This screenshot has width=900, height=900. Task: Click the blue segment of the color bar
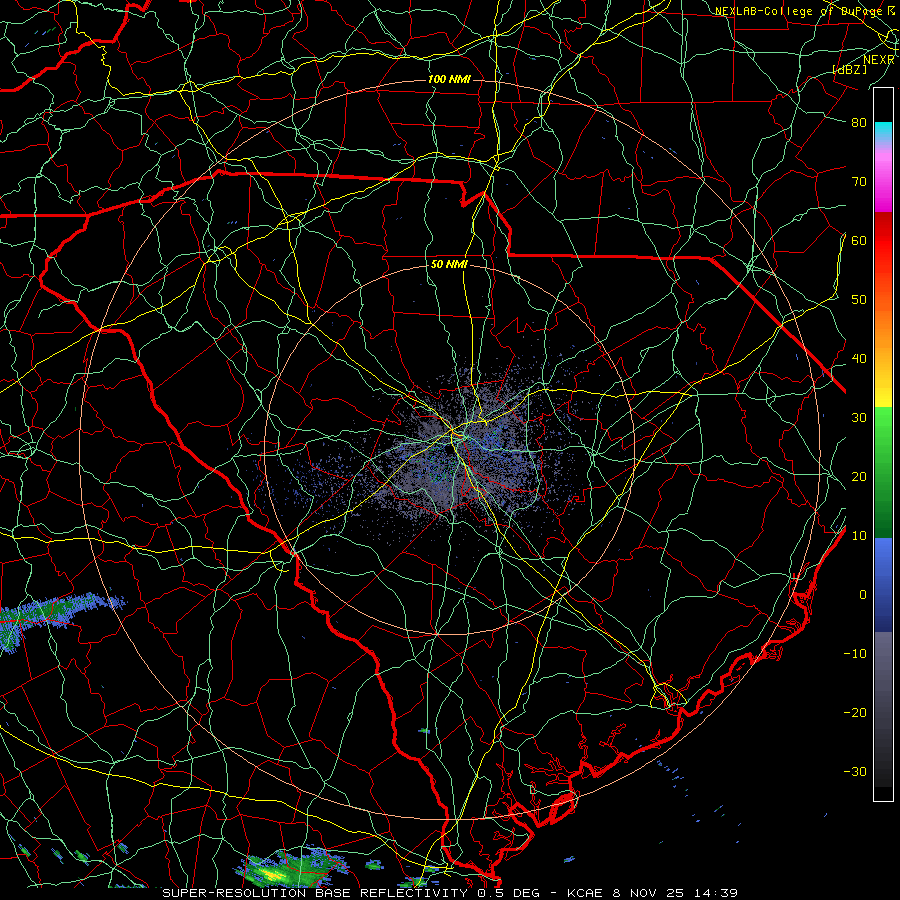[883, 584]
